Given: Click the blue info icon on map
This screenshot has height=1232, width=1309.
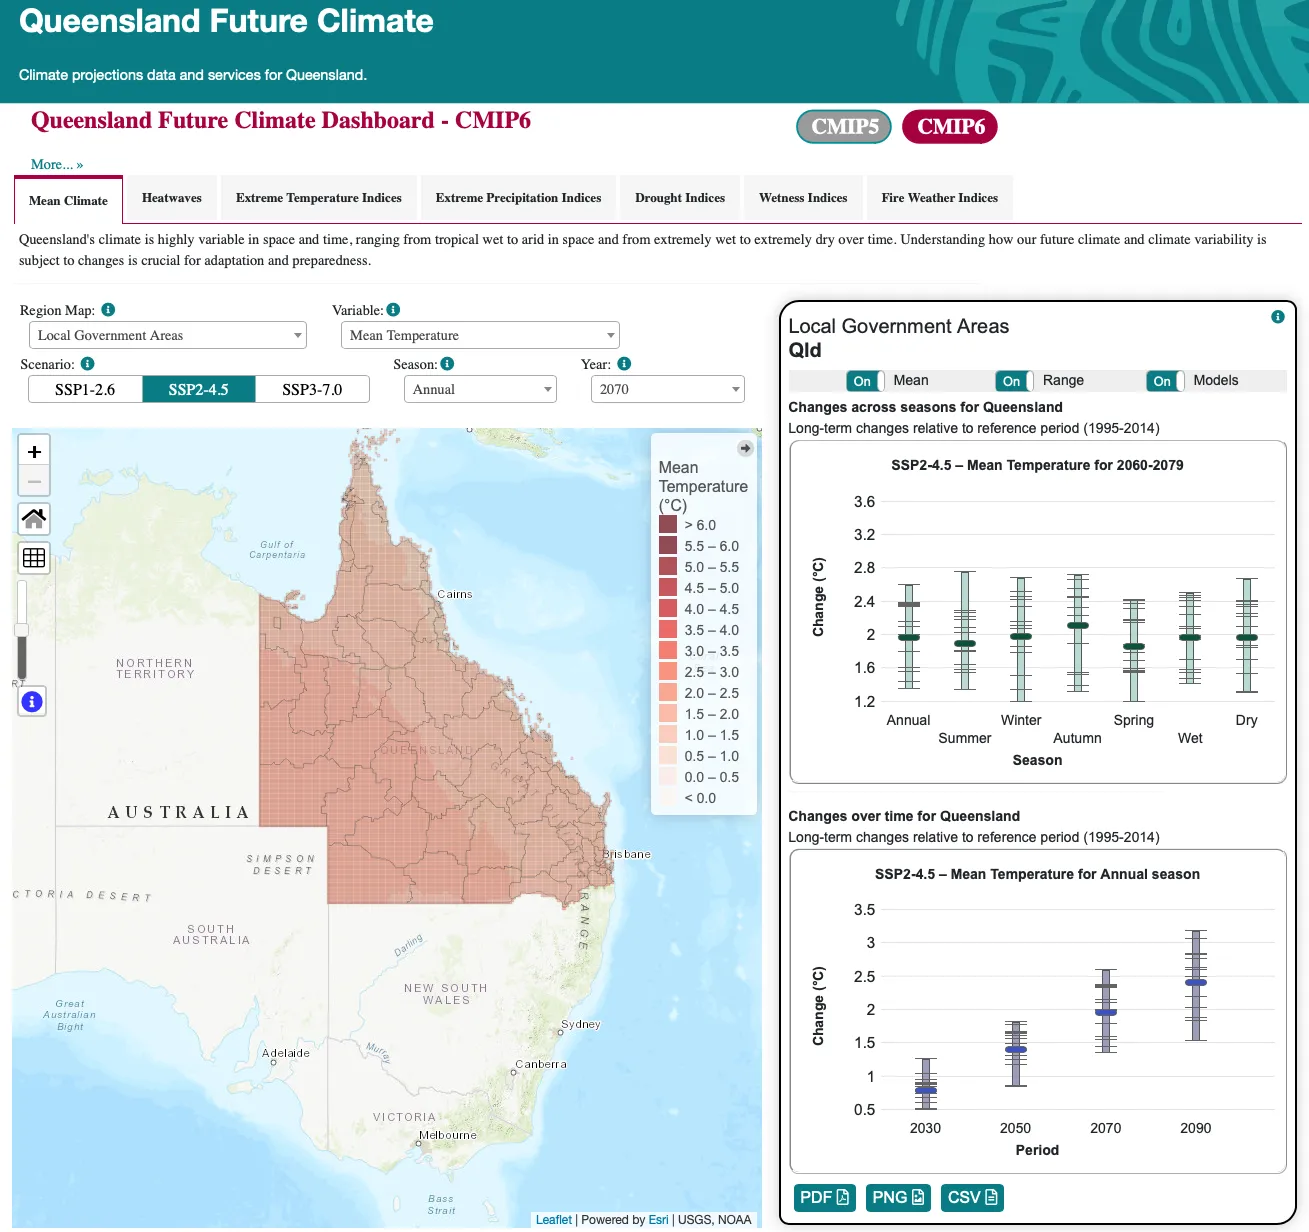Looking at the screenshot, I should click(x=32, y=702).
